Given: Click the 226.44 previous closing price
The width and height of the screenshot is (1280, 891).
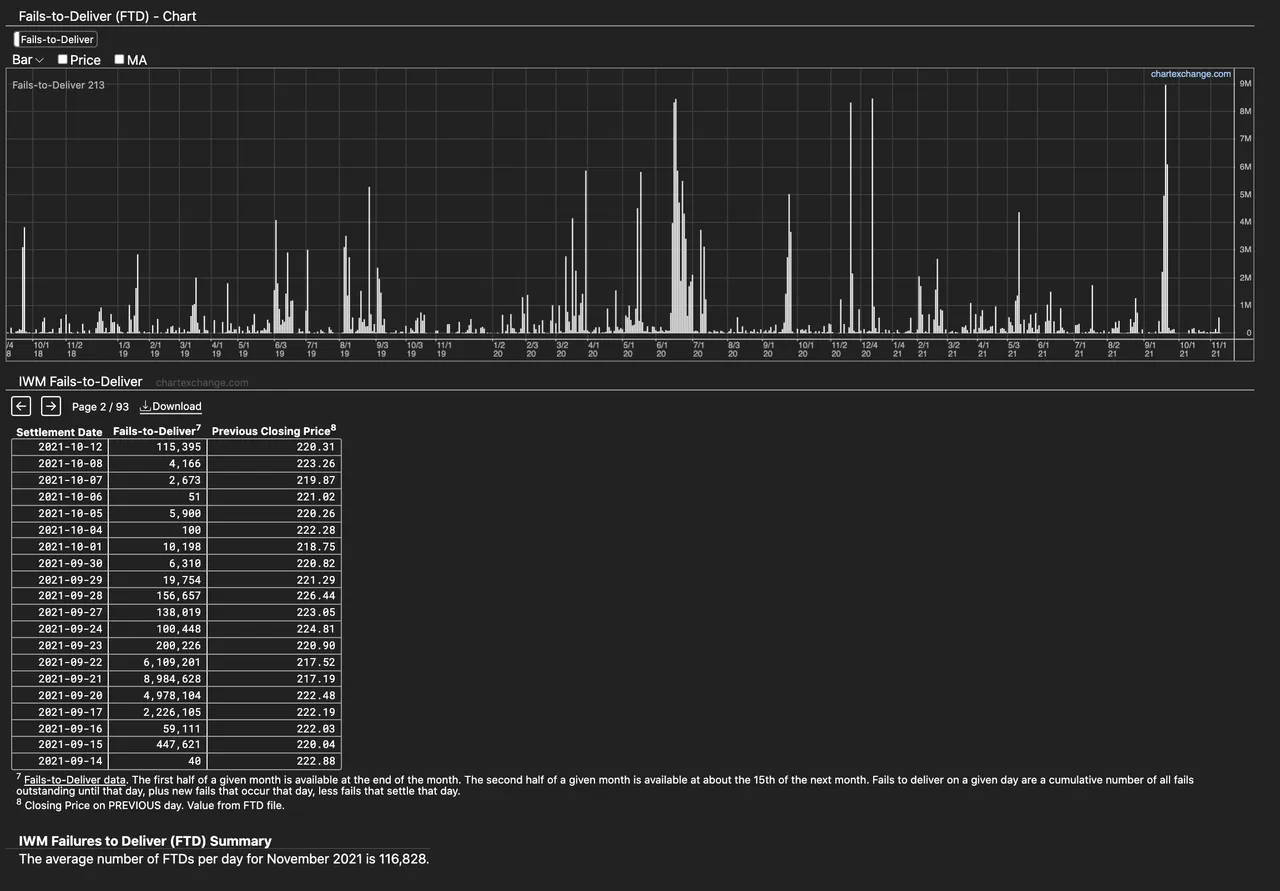Looking at the screenshot, I should pyautogui.click(x=316, y=596).
